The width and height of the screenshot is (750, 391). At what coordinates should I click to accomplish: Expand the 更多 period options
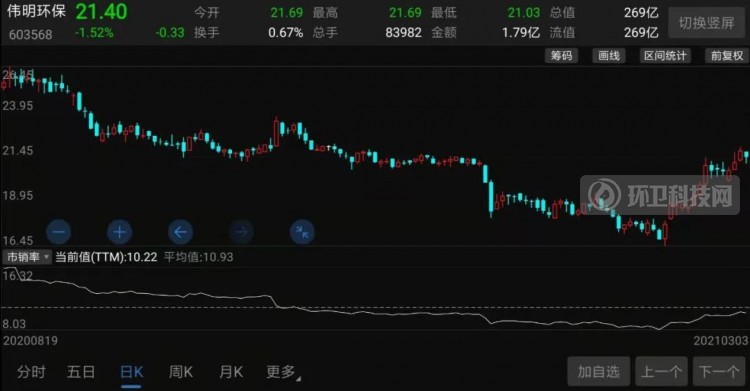coord(283,372)
